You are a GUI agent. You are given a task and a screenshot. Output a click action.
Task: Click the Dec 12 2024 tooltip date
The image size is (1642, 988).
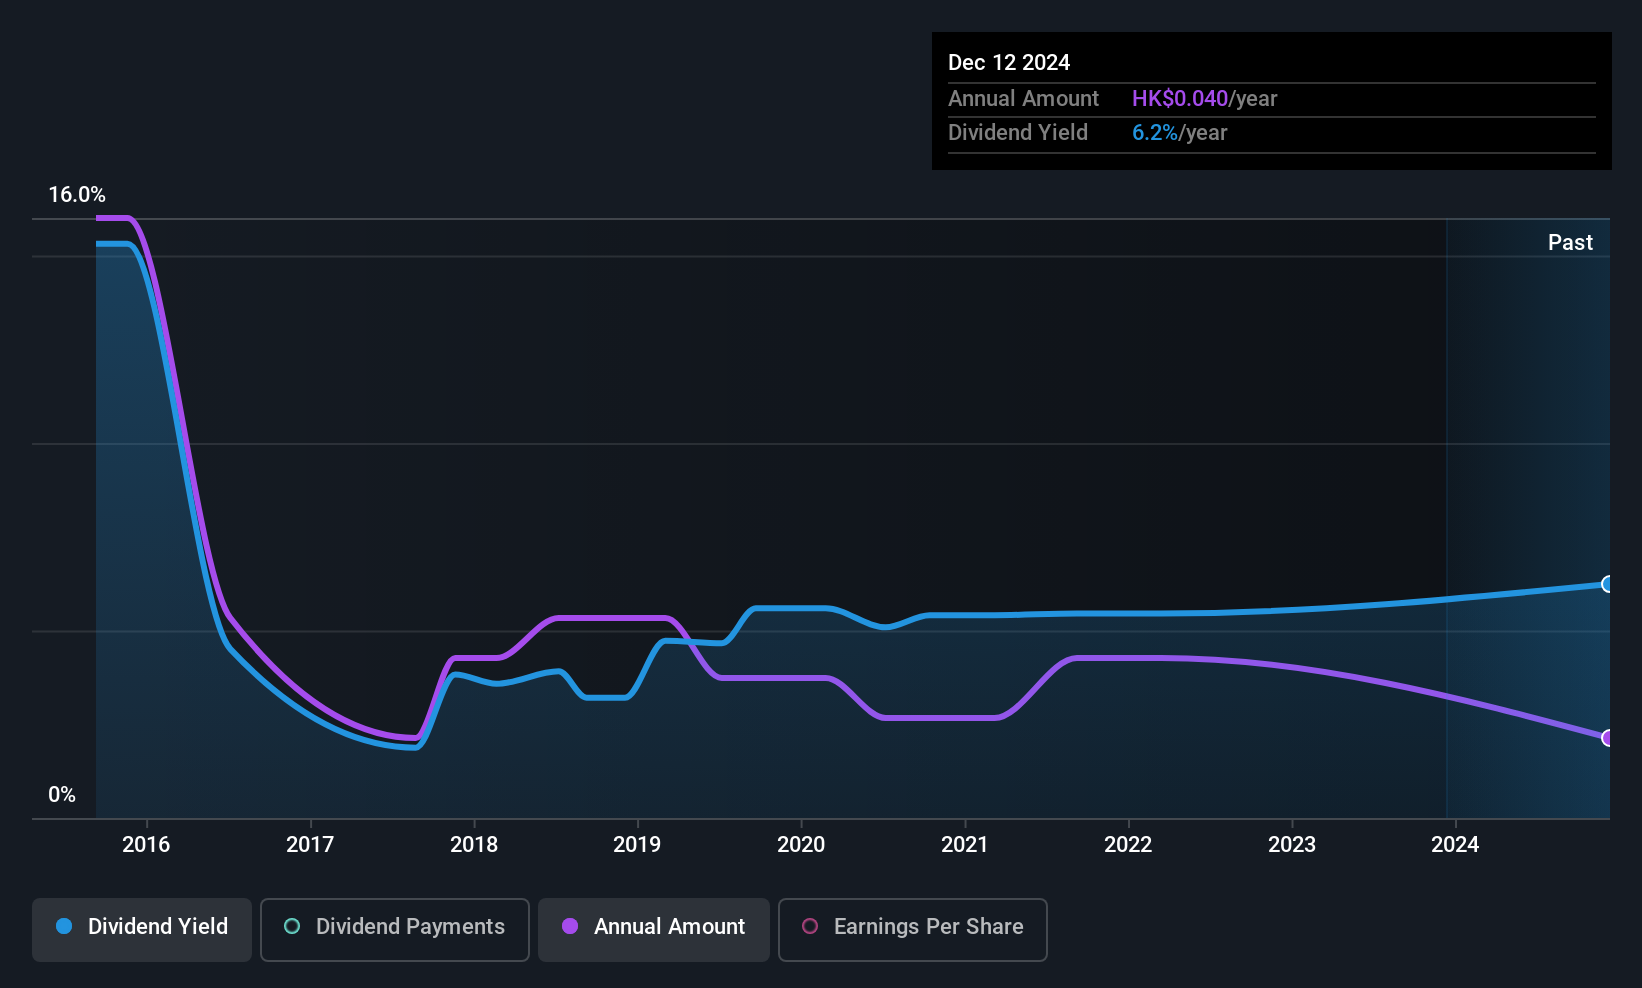1009,62
